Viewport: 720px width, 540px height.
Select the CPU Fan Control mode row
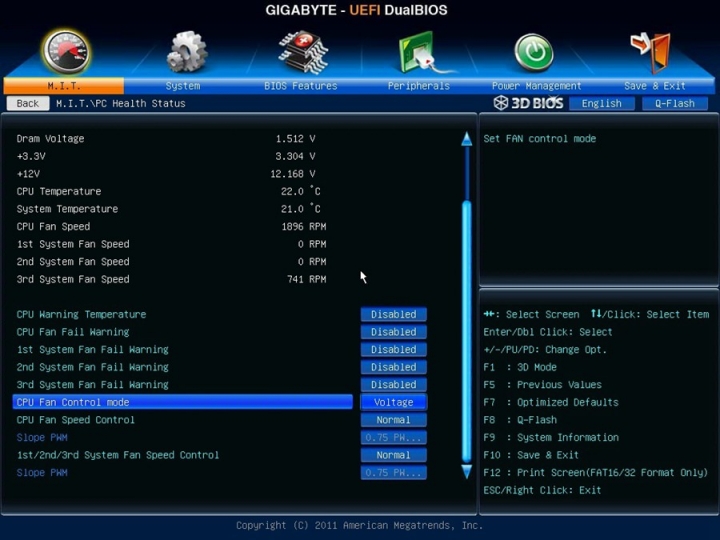(183, 402)
